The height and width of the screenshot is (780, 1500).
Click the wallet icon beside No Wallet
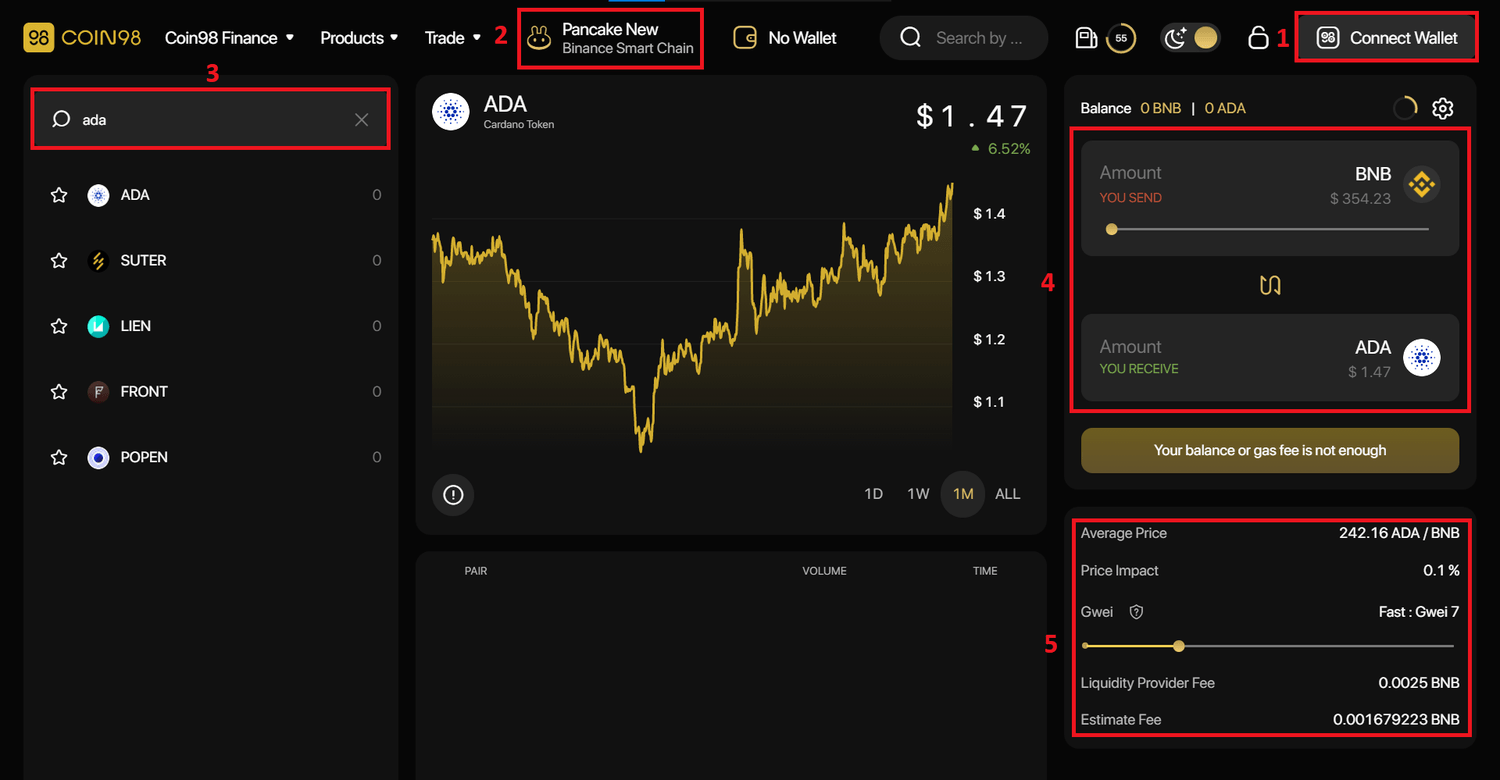(745, 38)
